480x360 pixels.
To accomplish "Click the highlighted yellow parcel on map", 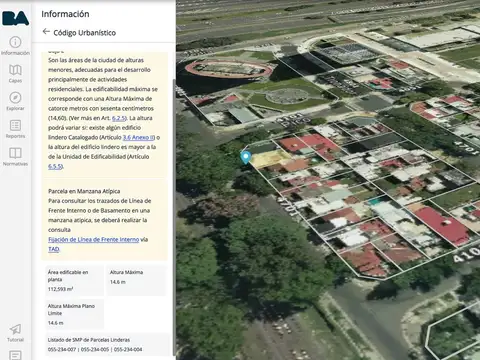I will point(269,158).
